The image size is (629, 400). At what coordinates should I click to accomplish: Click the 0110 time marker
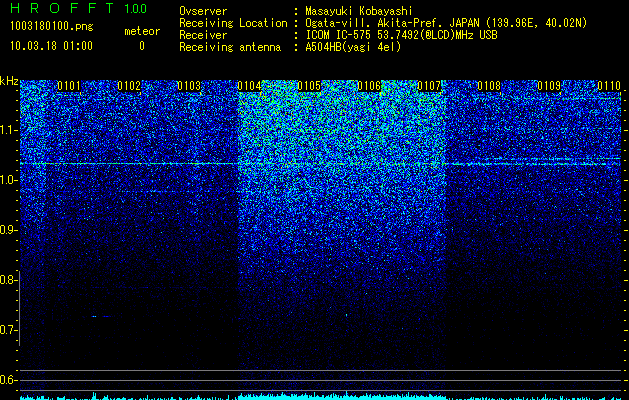(609, 86)
